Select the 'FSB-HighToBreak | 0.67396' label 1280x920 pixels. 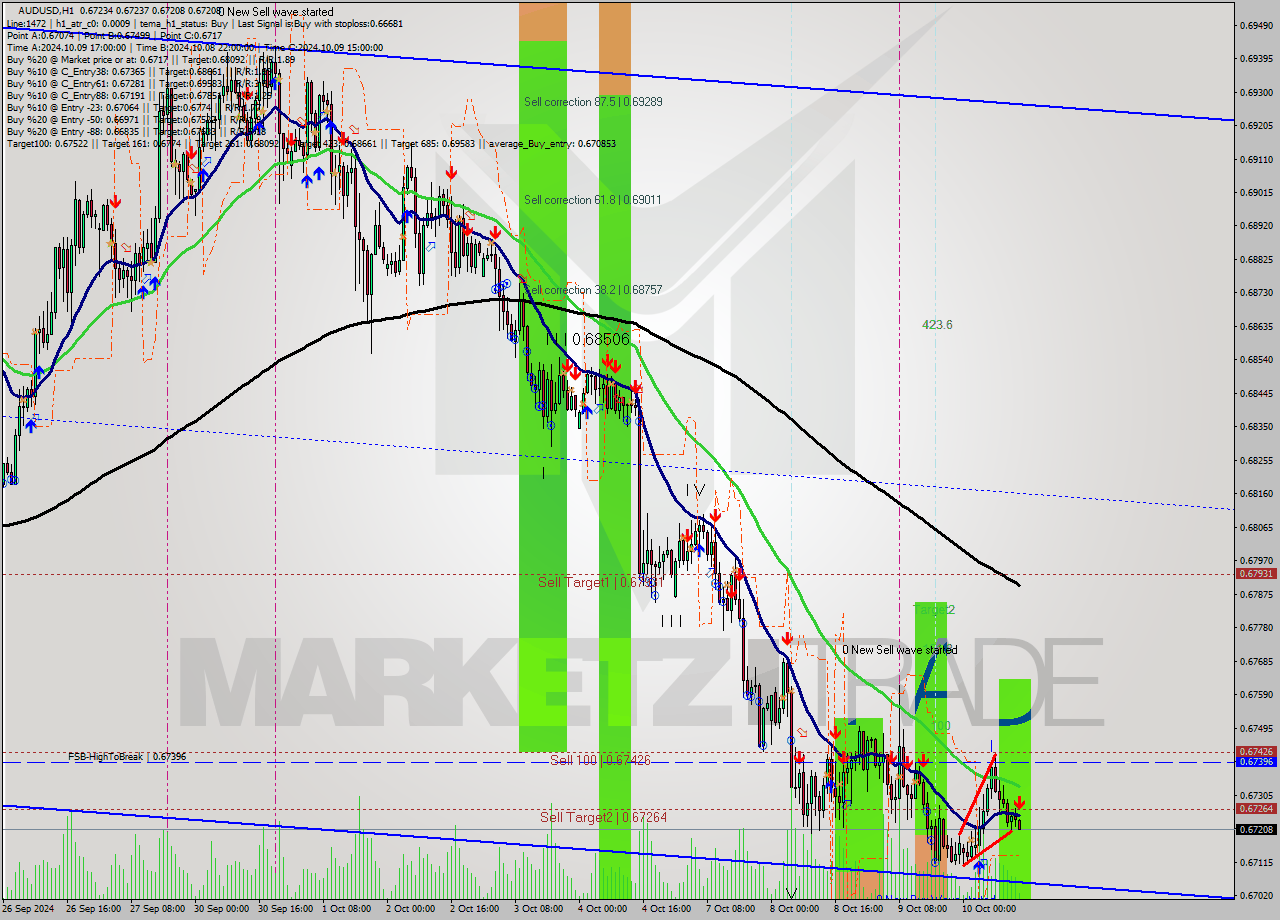[127, 757]
